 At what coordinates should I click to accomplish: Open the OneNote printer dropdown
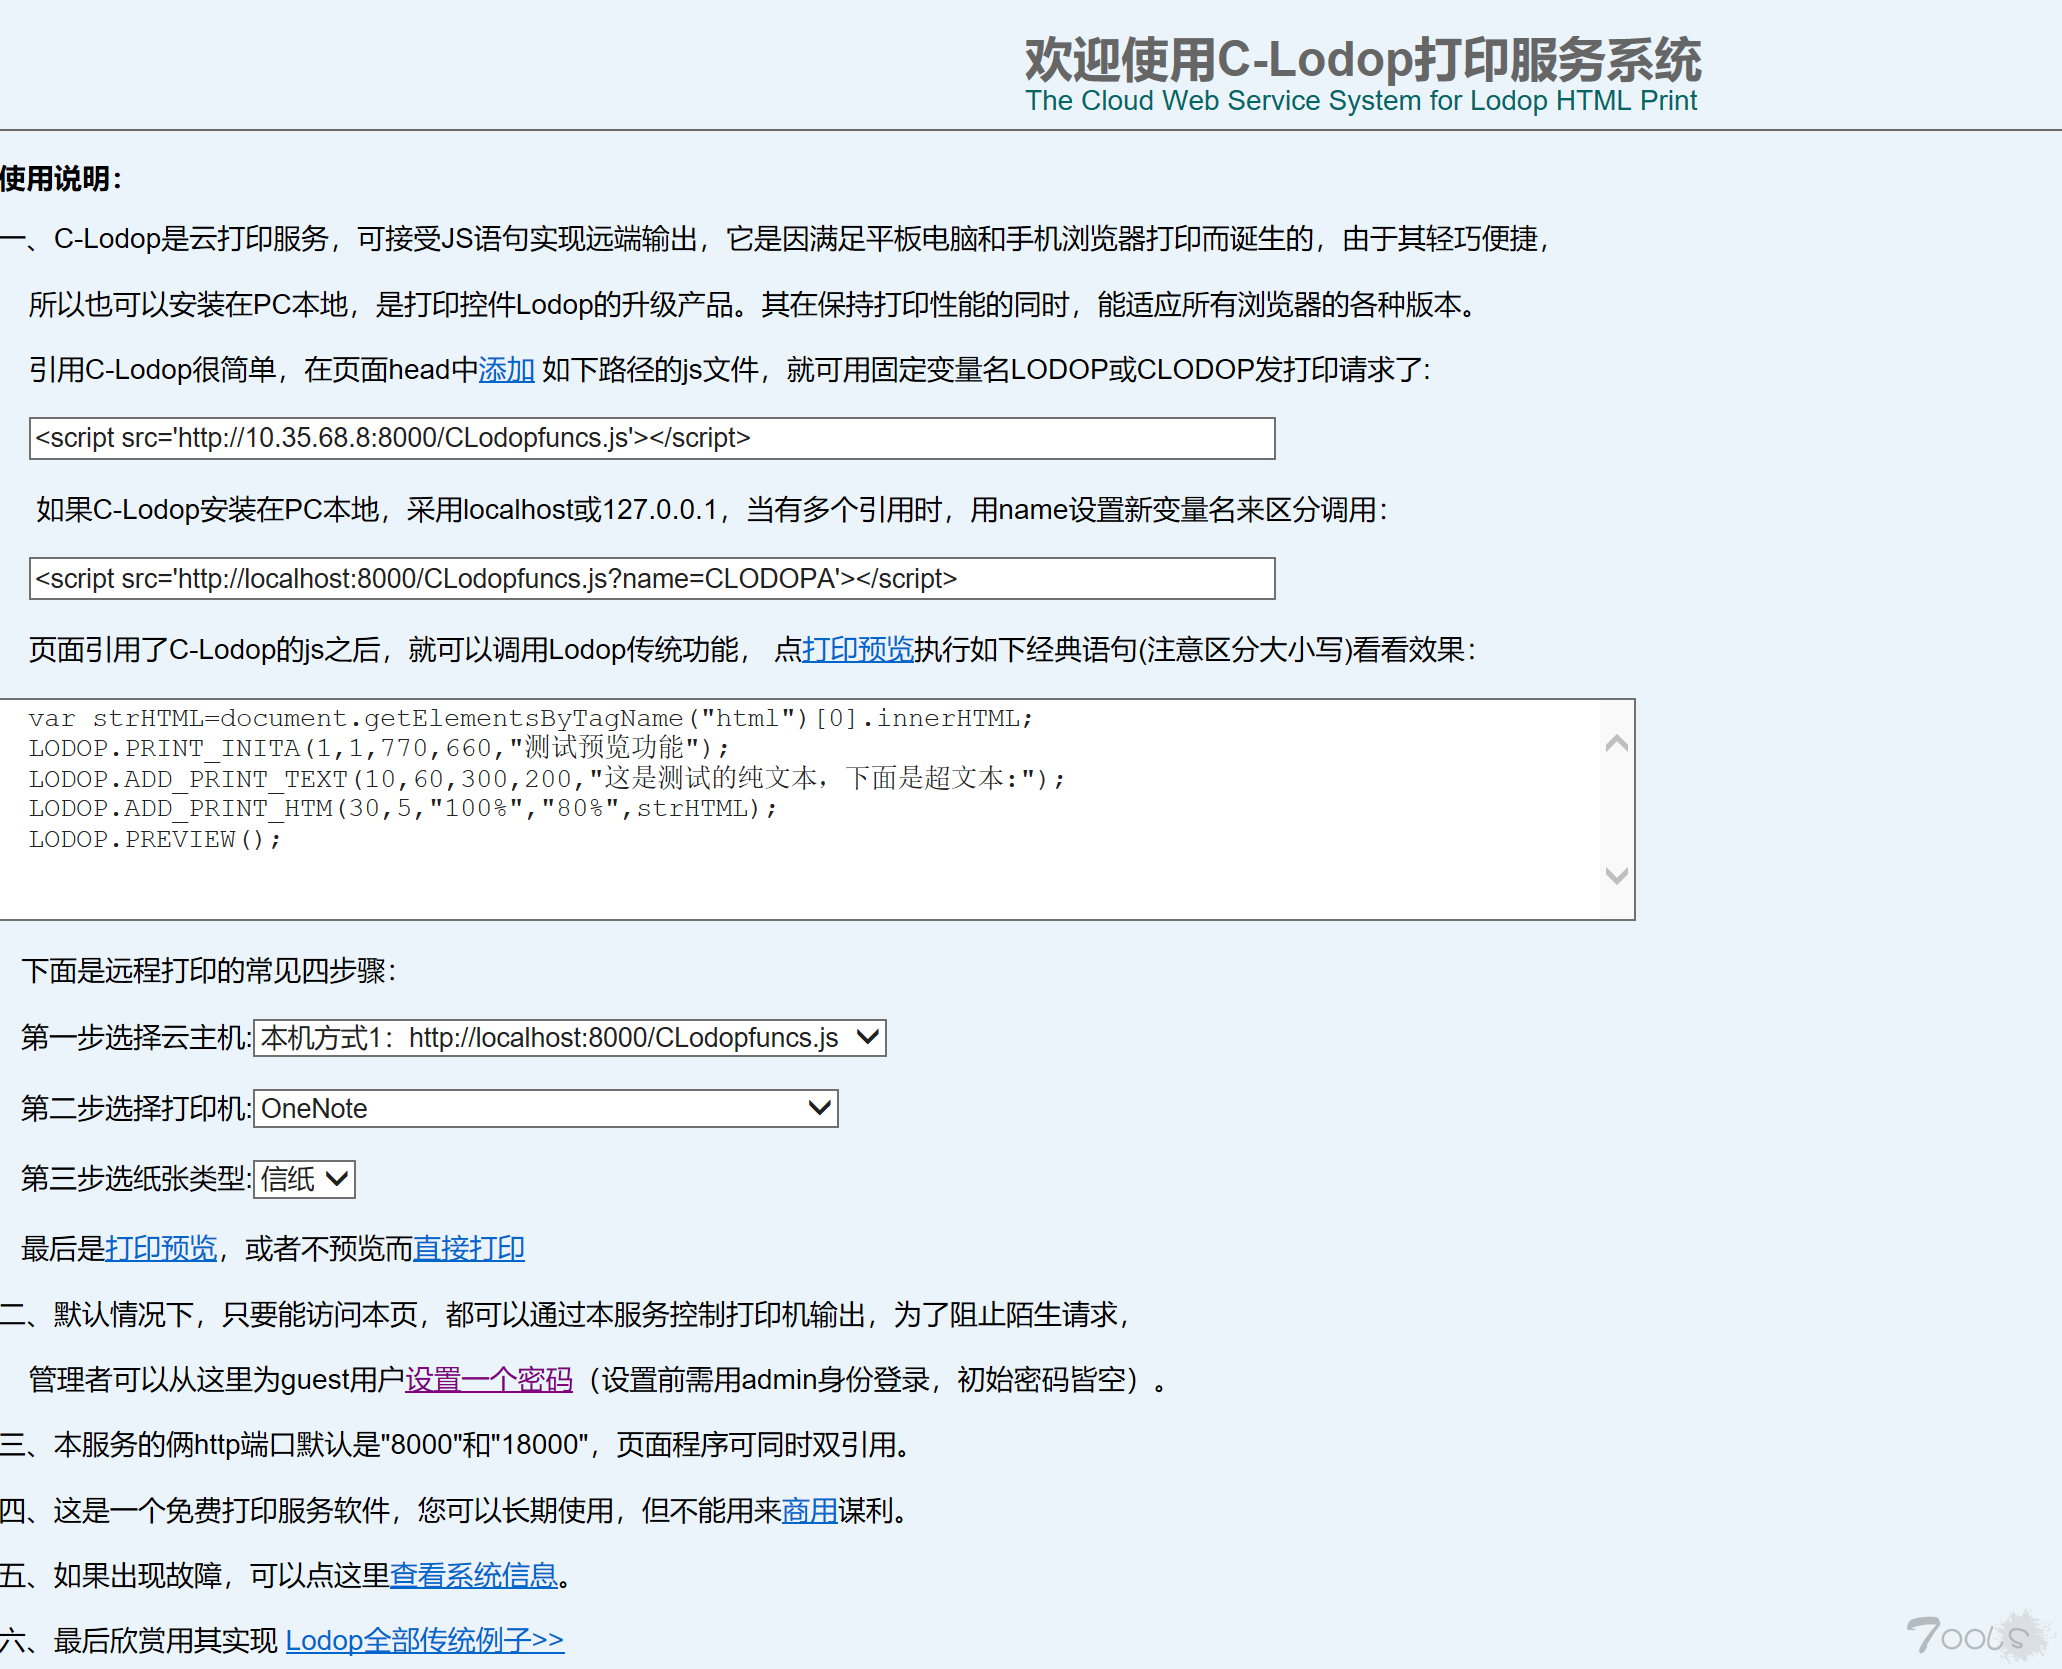point(546,1108)
